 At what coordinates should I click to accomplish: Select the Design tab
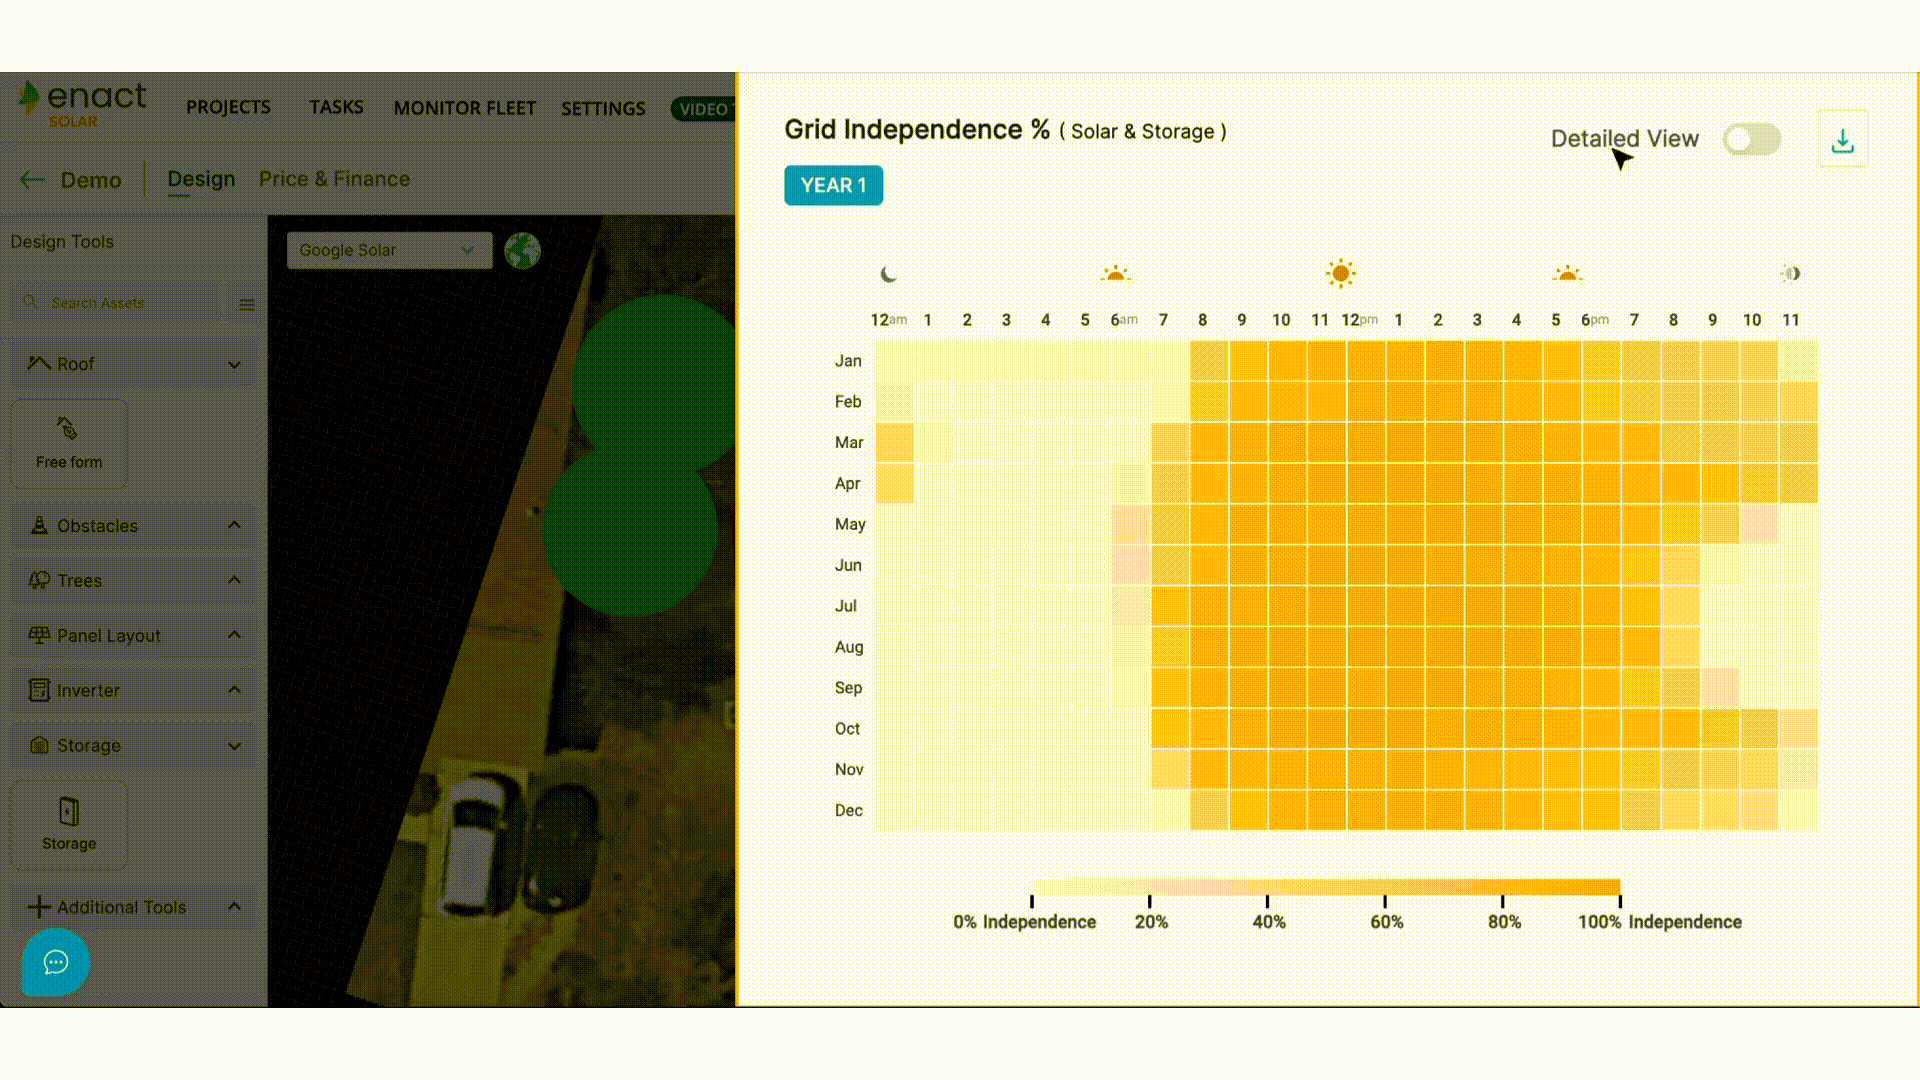tap(200, 178)
